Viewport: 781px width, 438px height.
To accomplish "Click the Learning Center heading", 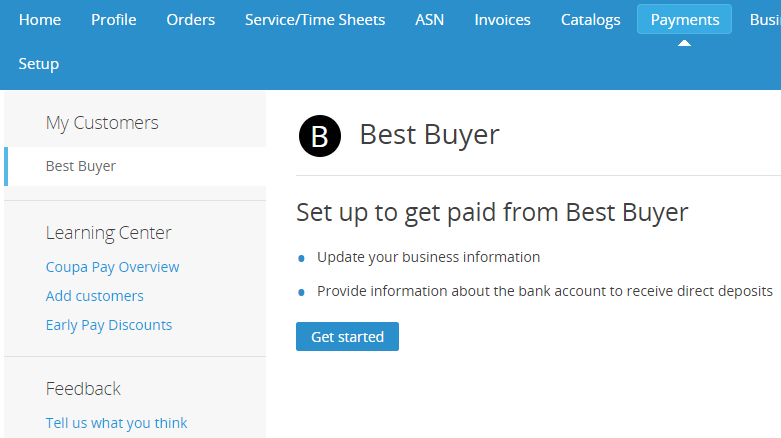I will 109,233.
